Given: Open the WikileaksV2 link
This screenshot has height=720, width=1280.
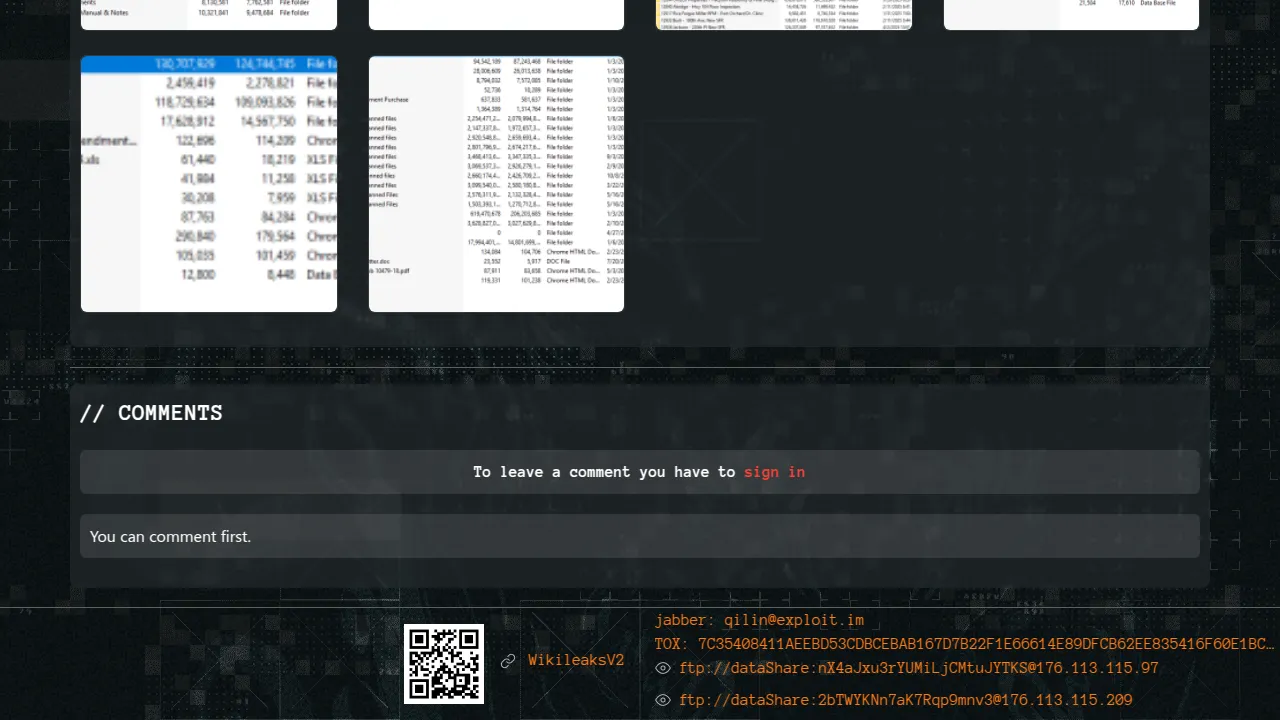Looking at the screenshot, I should [x=576, y=661].
